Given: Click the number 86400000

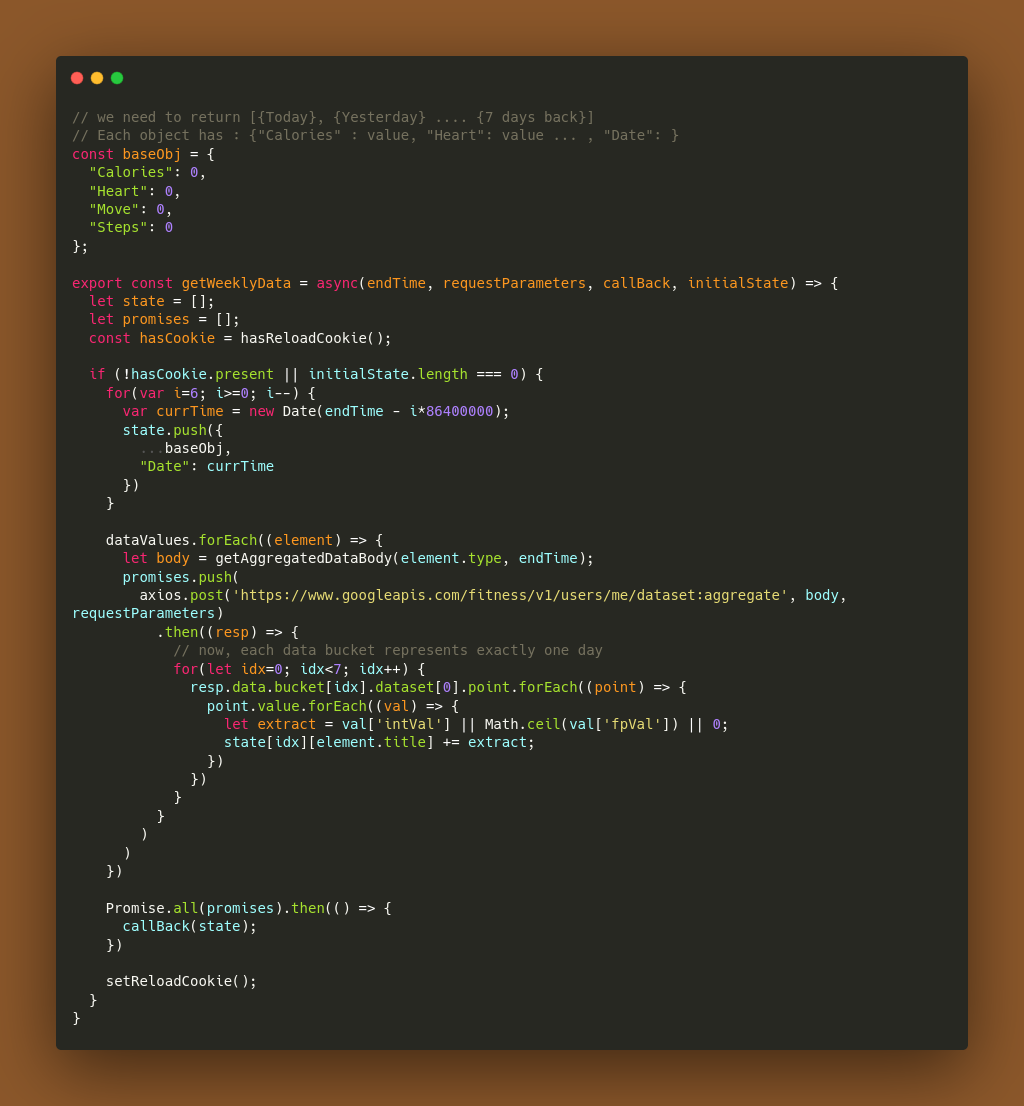Looking at the screenshot, I should 459,411.
